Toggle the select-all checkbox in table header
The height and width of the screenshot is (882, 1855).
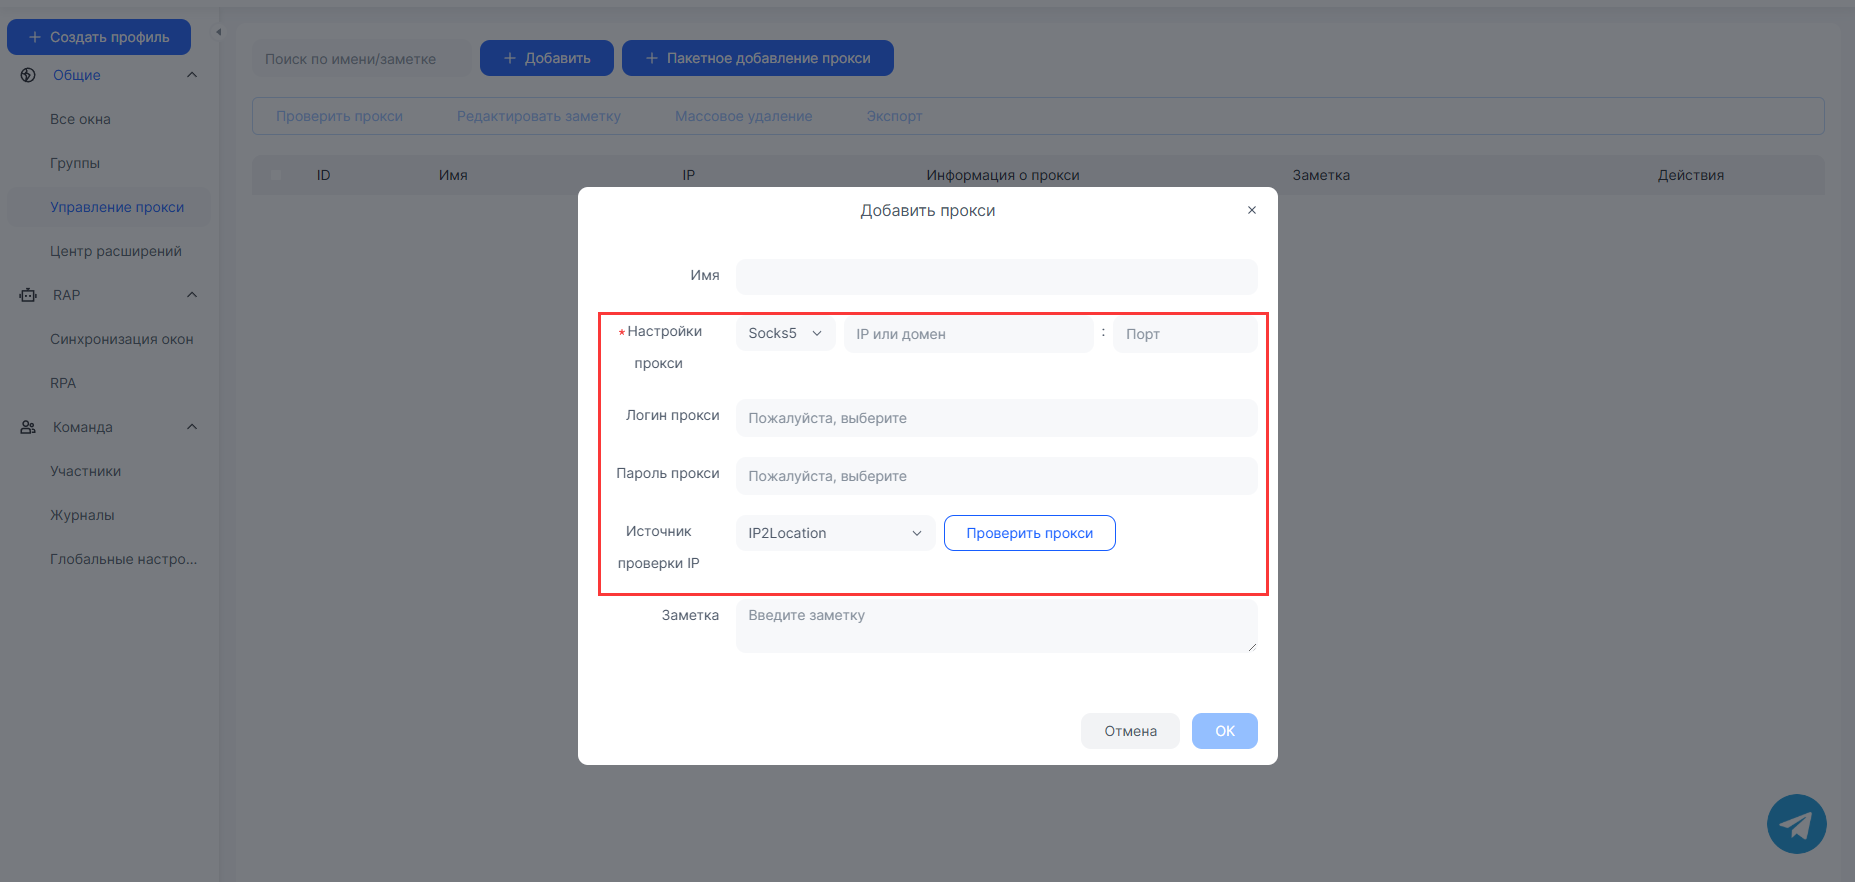[x=276, y=175]
